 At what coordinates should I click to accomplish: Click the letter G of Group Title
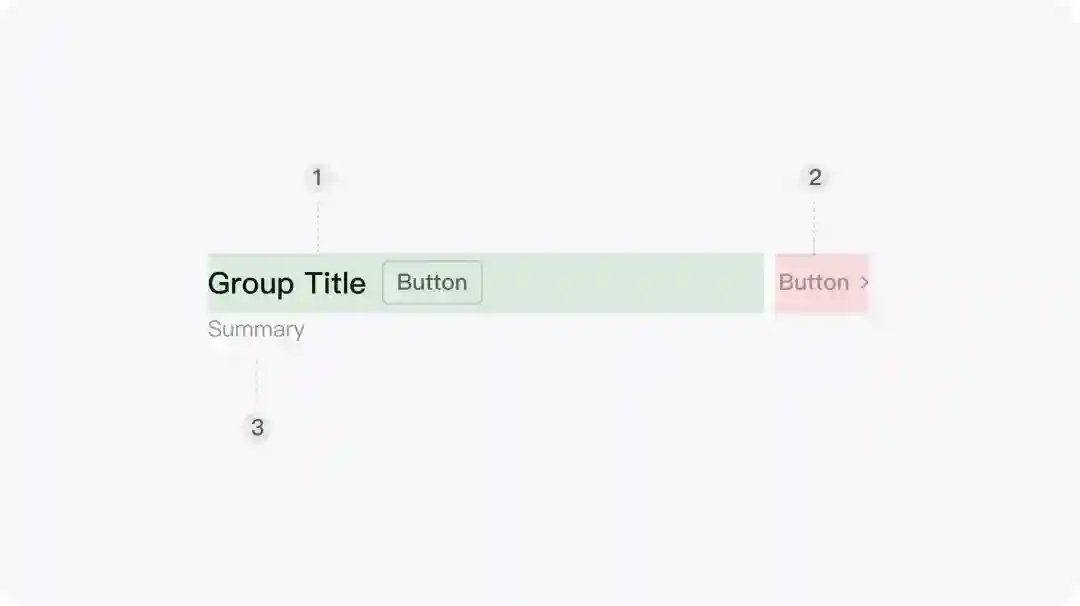pos(218,284)
